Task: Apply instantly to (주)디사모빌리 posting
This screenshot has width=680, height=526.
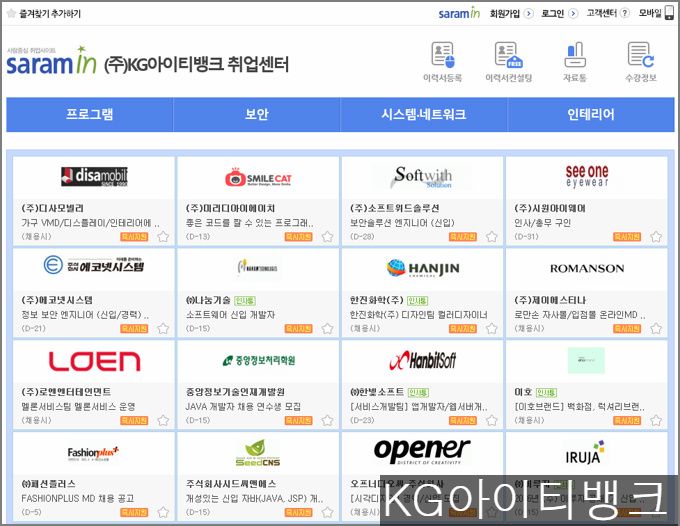Action: pyautogui.click(x=134, y=237)
